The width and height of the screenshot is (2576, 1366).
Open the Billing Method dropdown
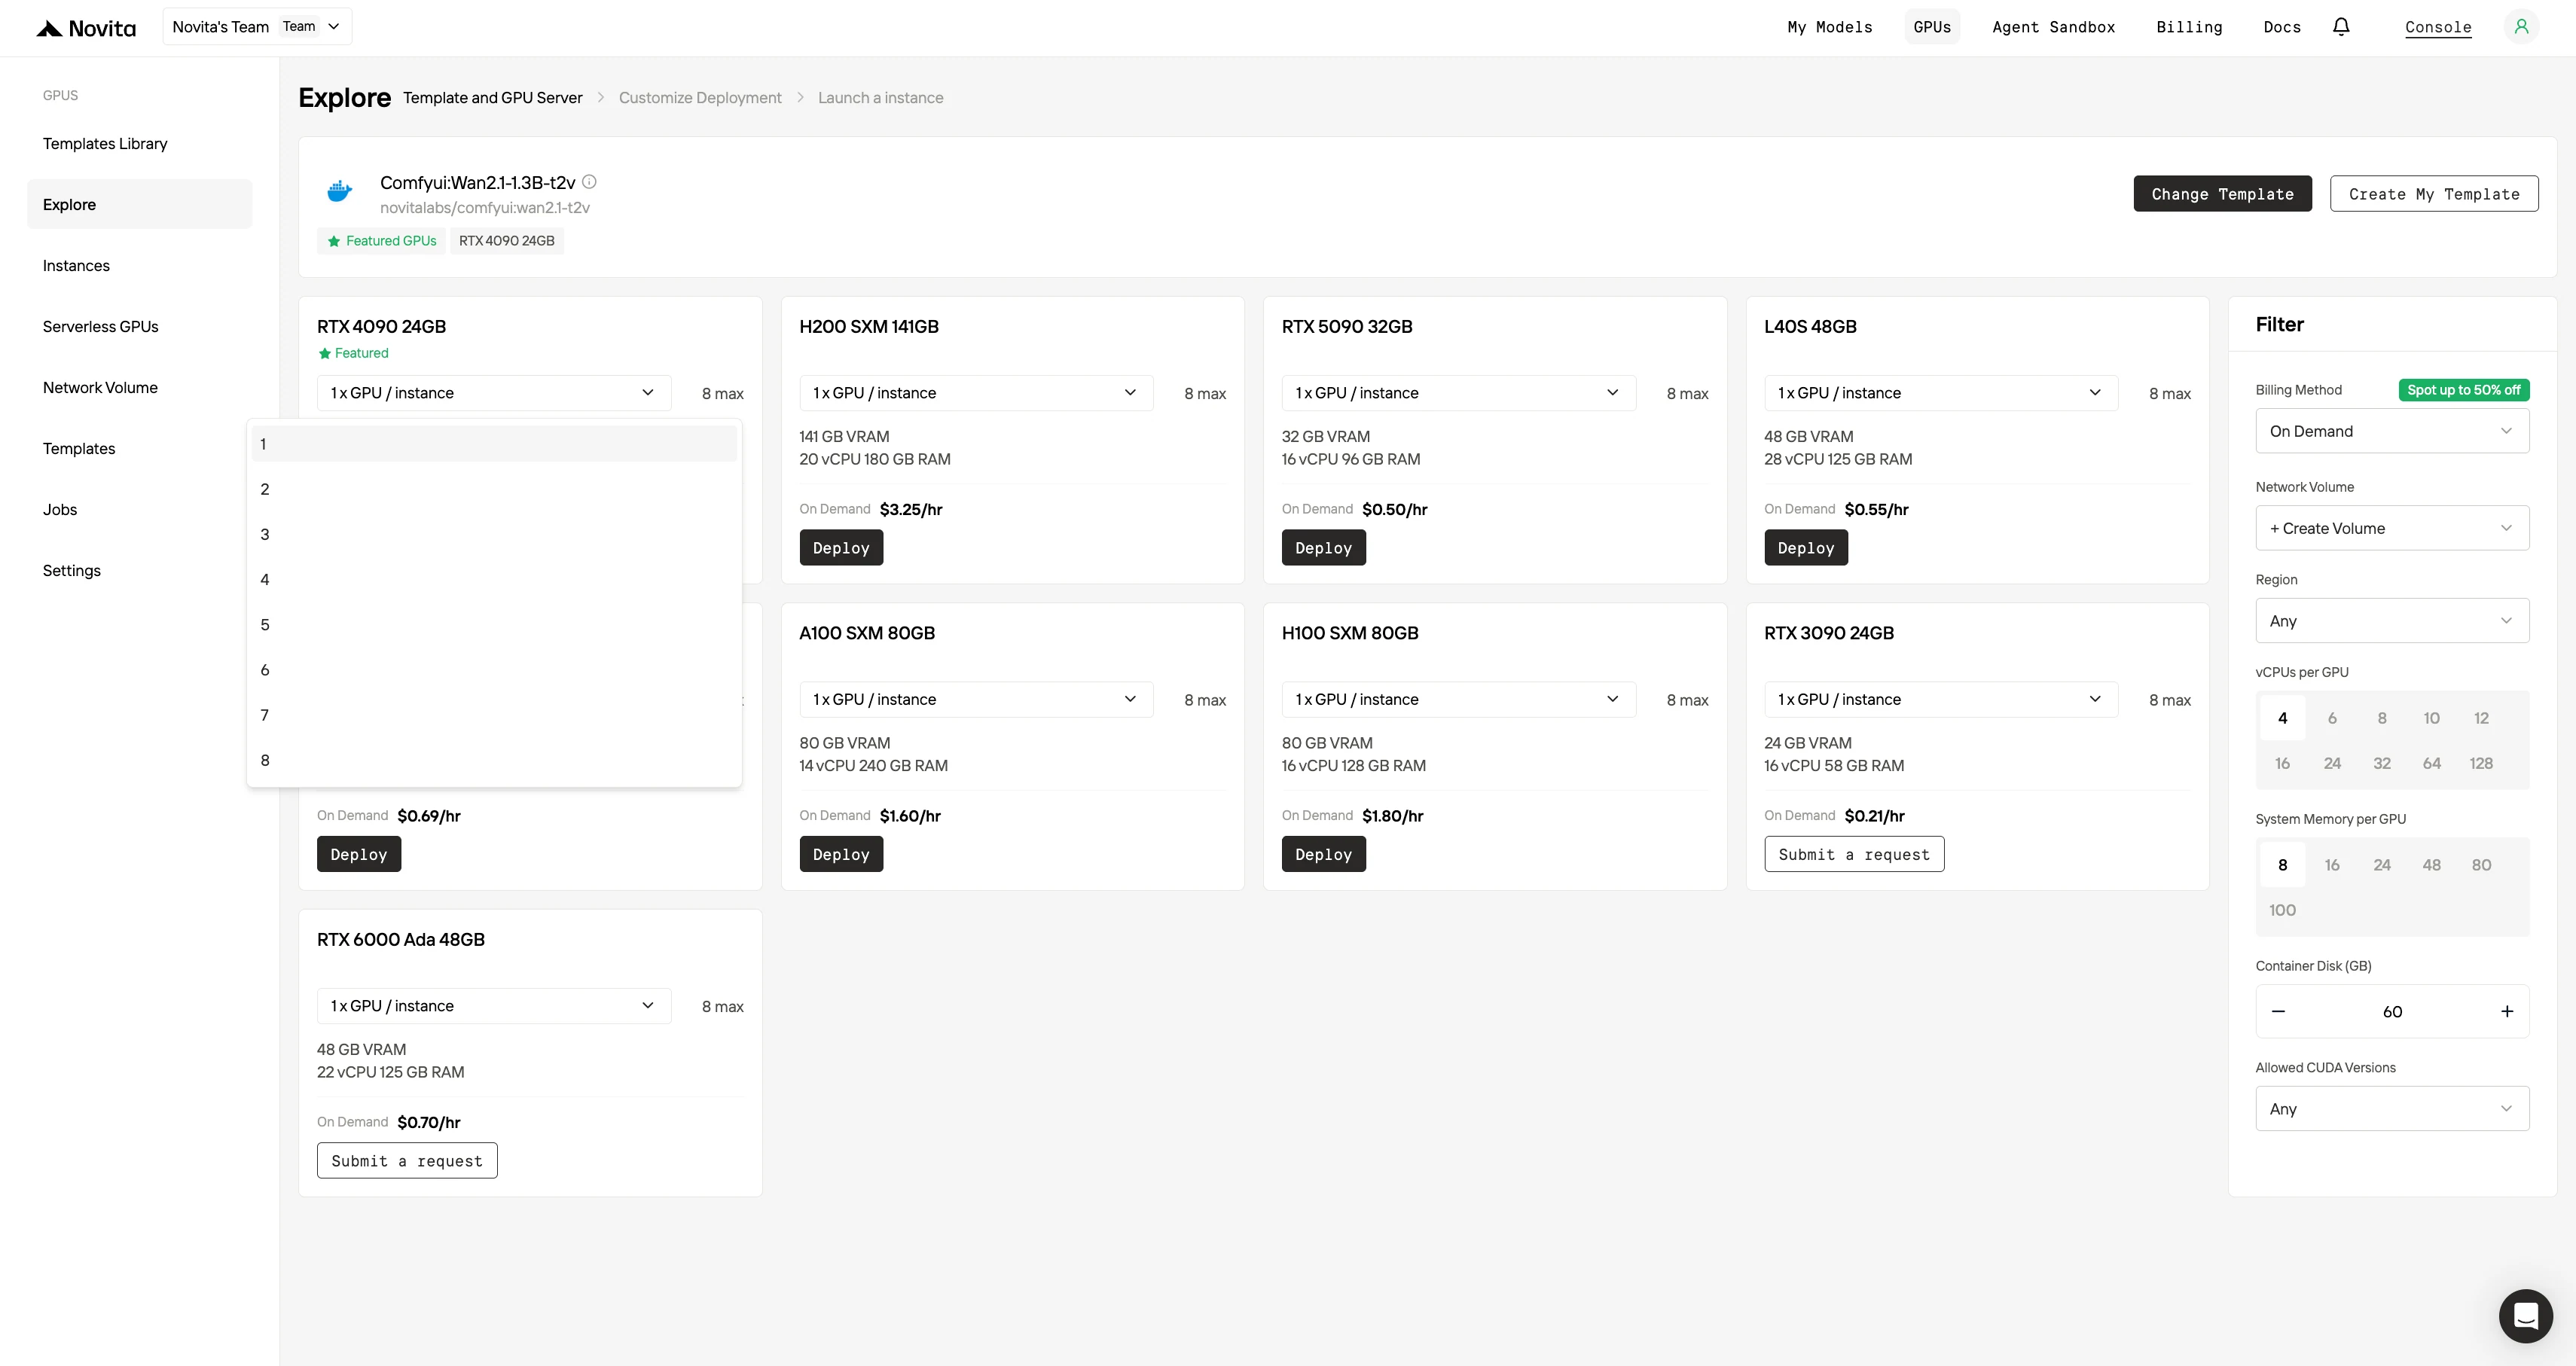pyautogui.click(x=2392, y=431)
